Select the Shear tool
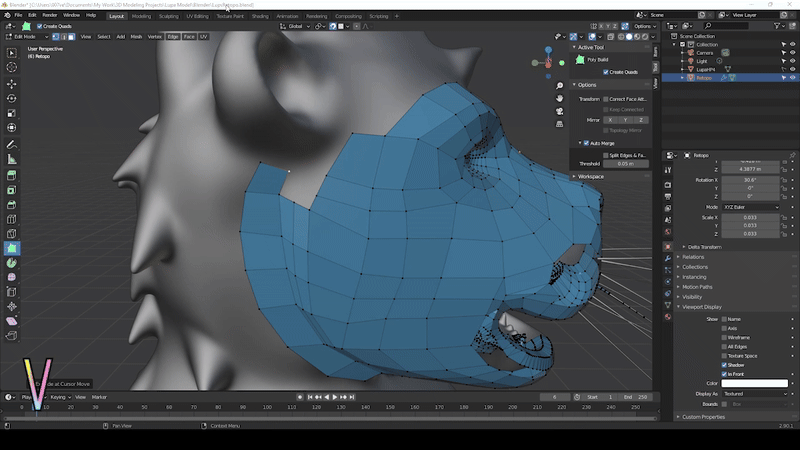 (x=12, y=321)
